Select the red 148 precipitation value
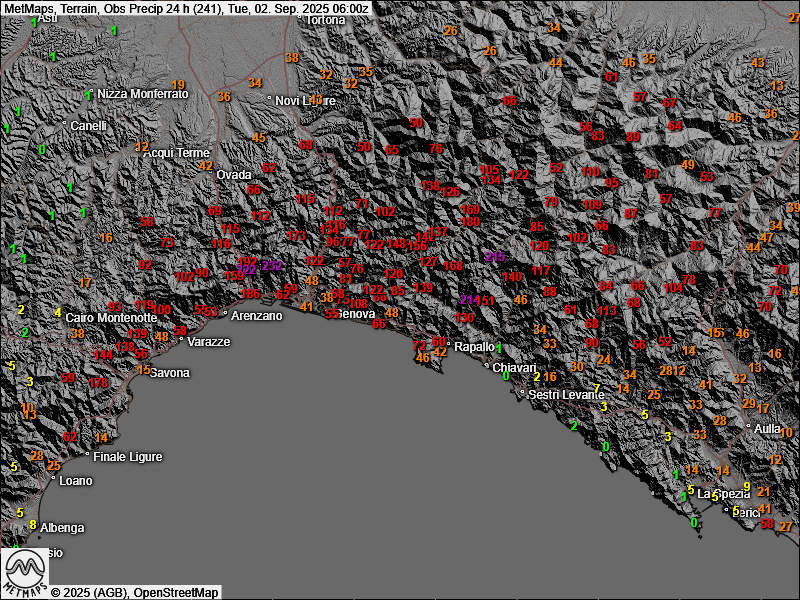The width and height of the screenshot is (800, 600). point(396,243)
